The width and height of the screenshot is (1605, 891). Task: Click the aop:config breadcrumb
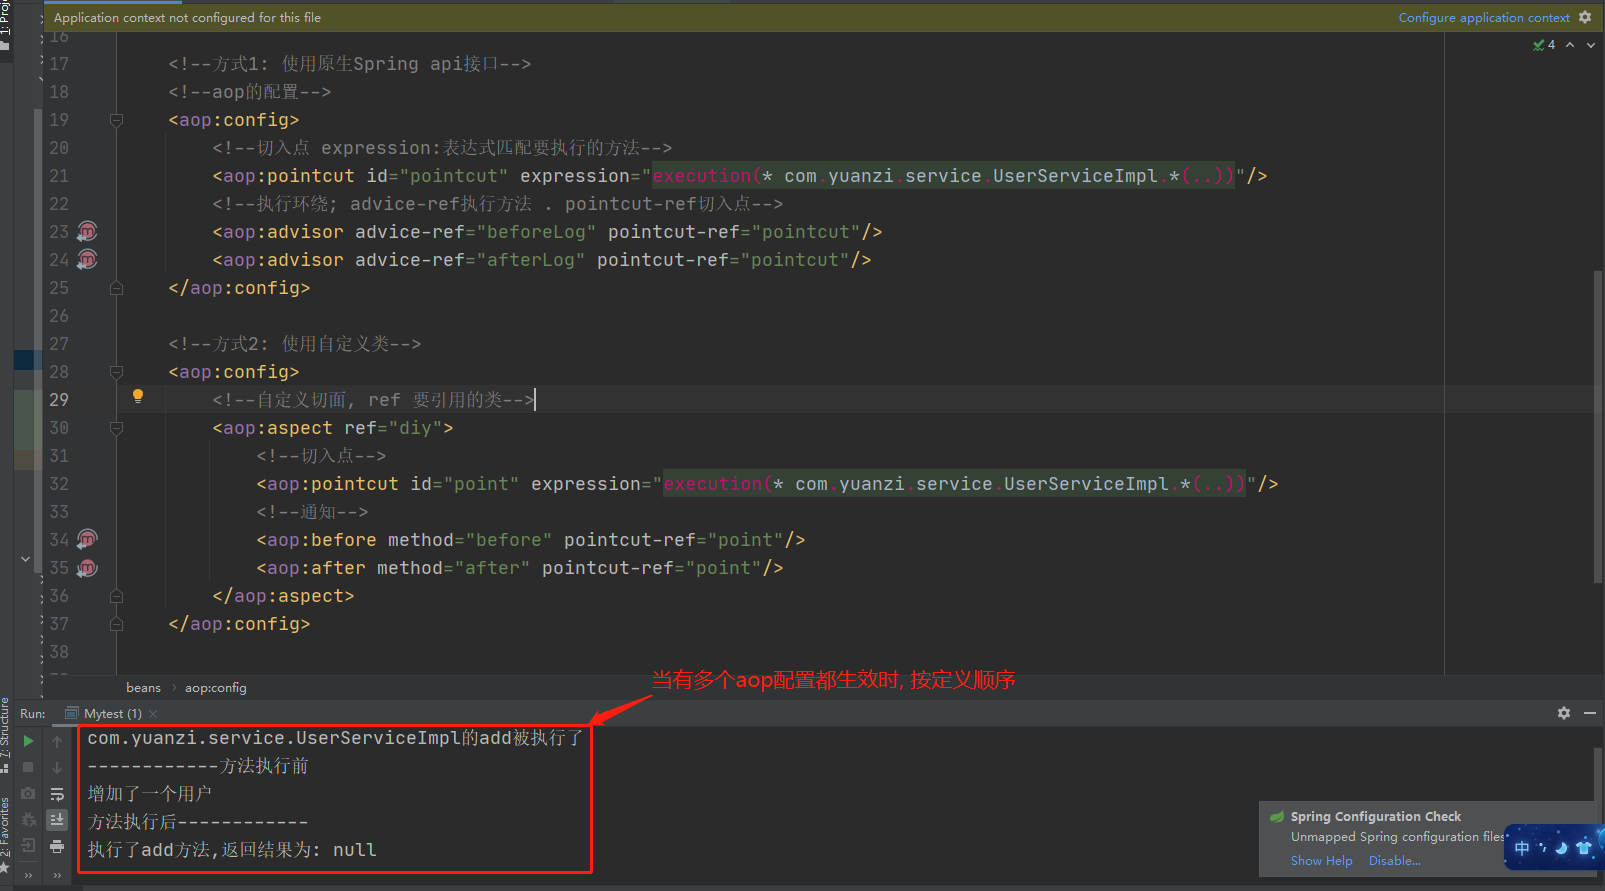pyautogui.click(x=215, y=688)
